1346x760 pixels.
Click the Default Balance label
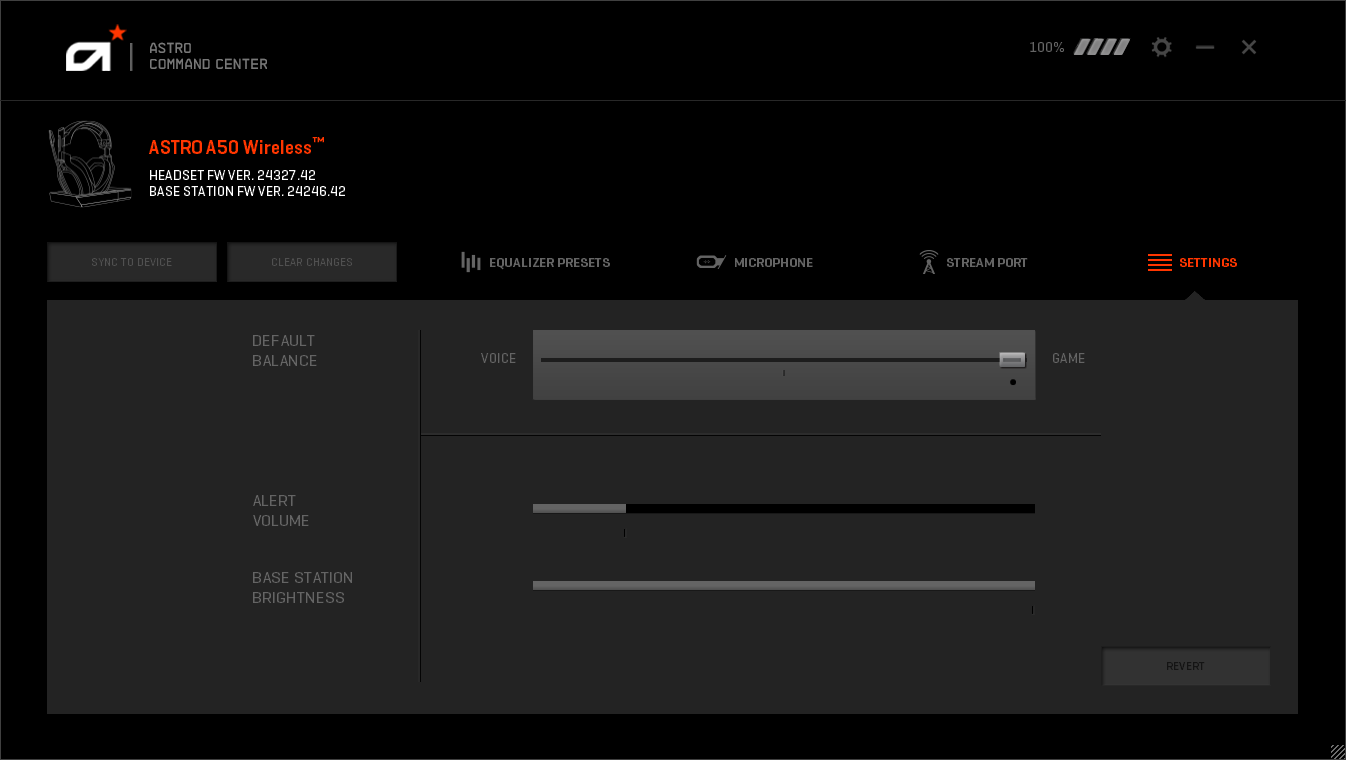point(285,351)
